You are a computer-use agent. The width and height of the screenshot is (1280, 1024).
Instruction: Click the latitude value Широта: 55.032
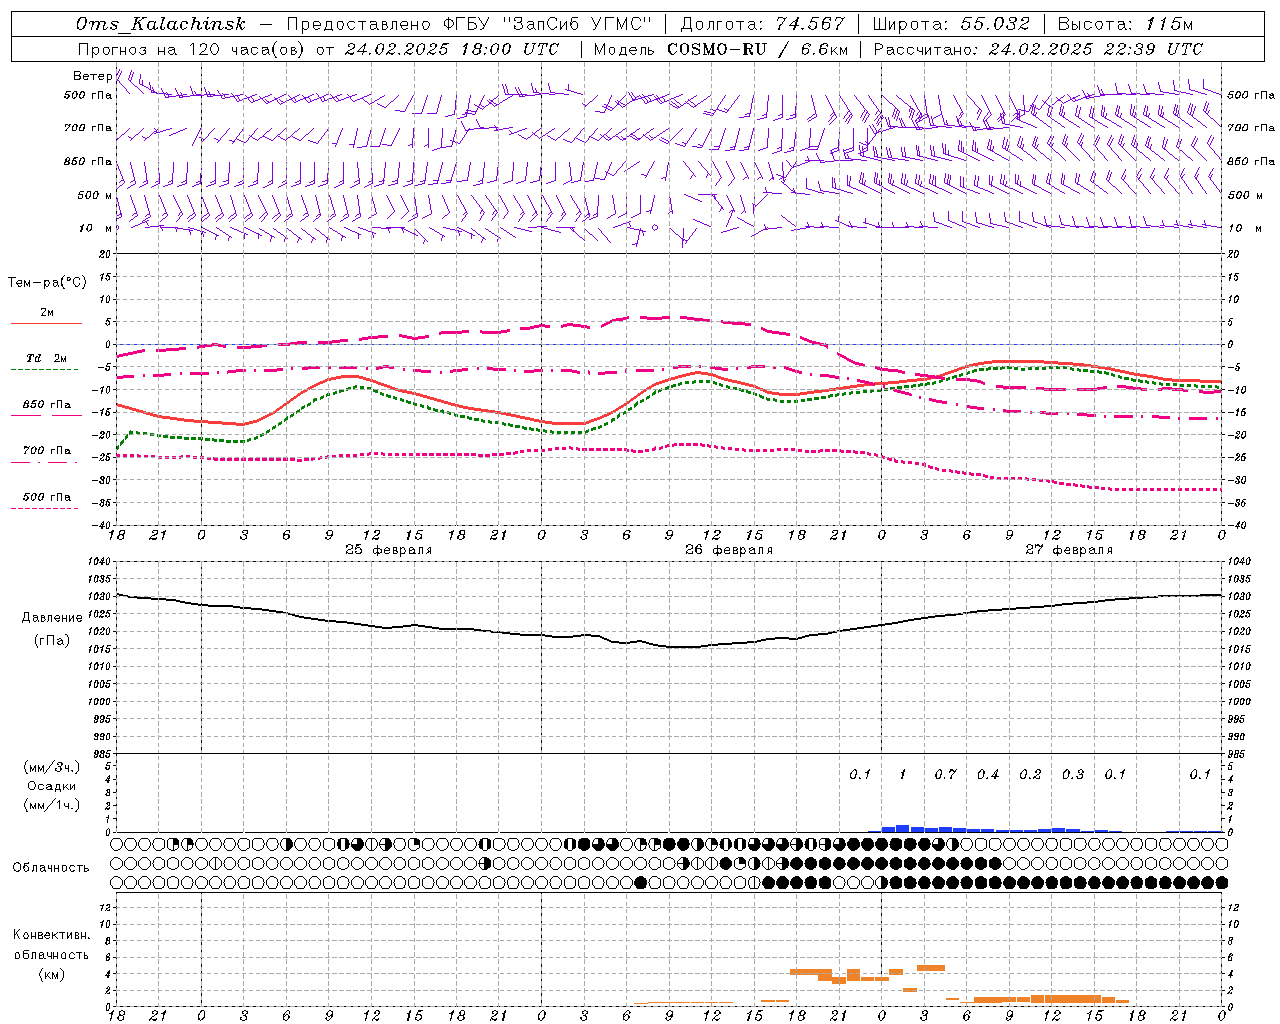(x=951, y=24)
